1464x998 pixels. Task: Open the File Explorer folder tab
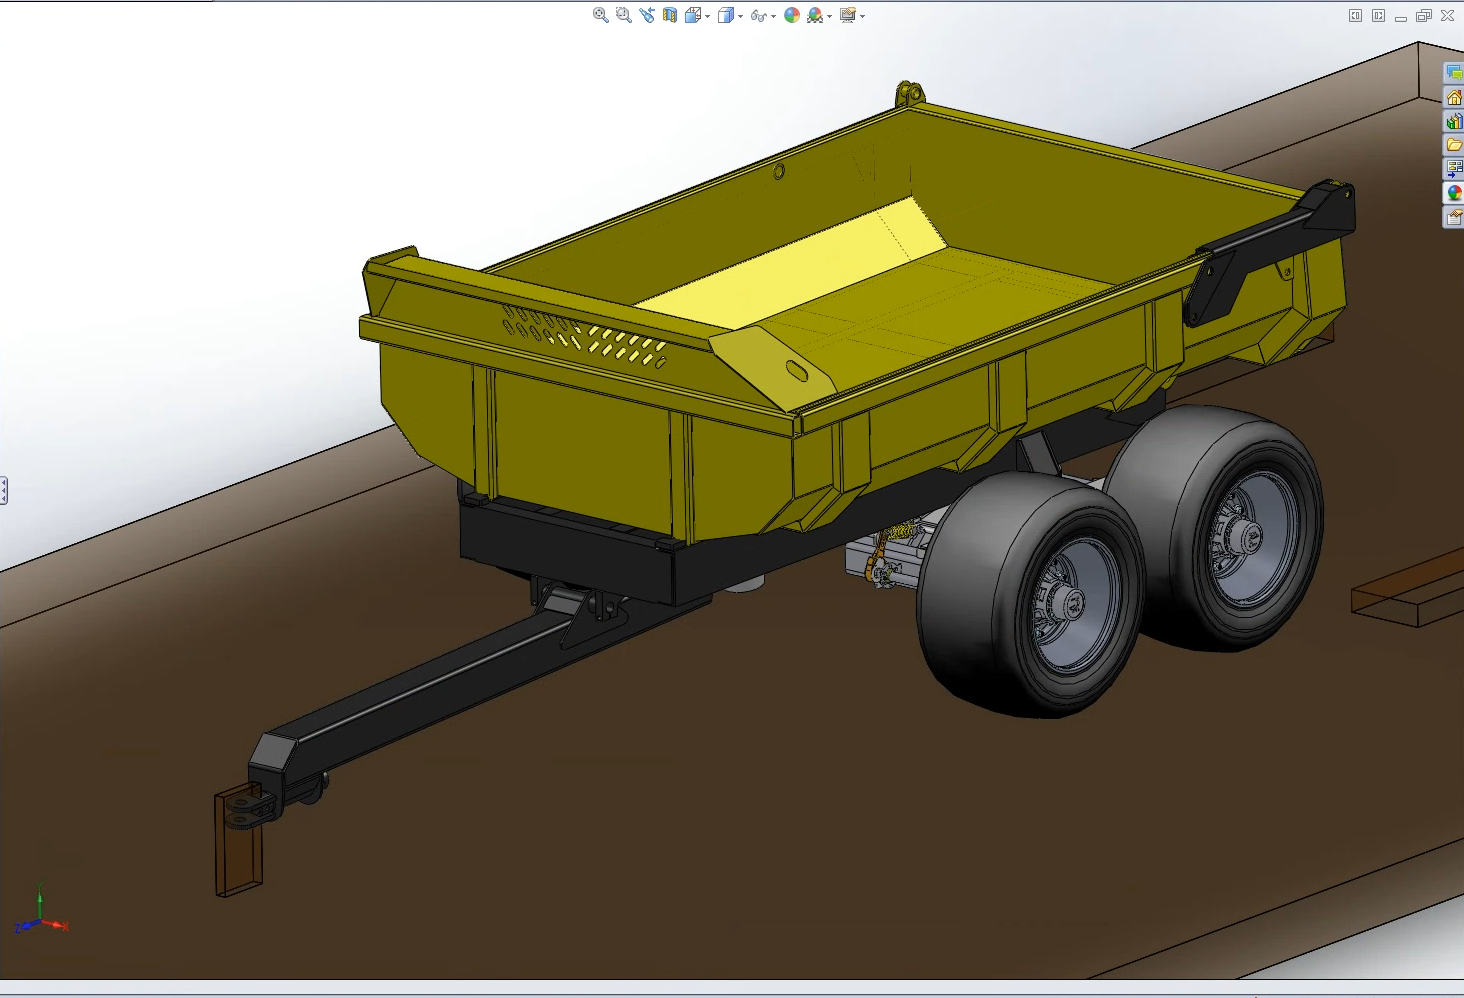[1454, 145]
